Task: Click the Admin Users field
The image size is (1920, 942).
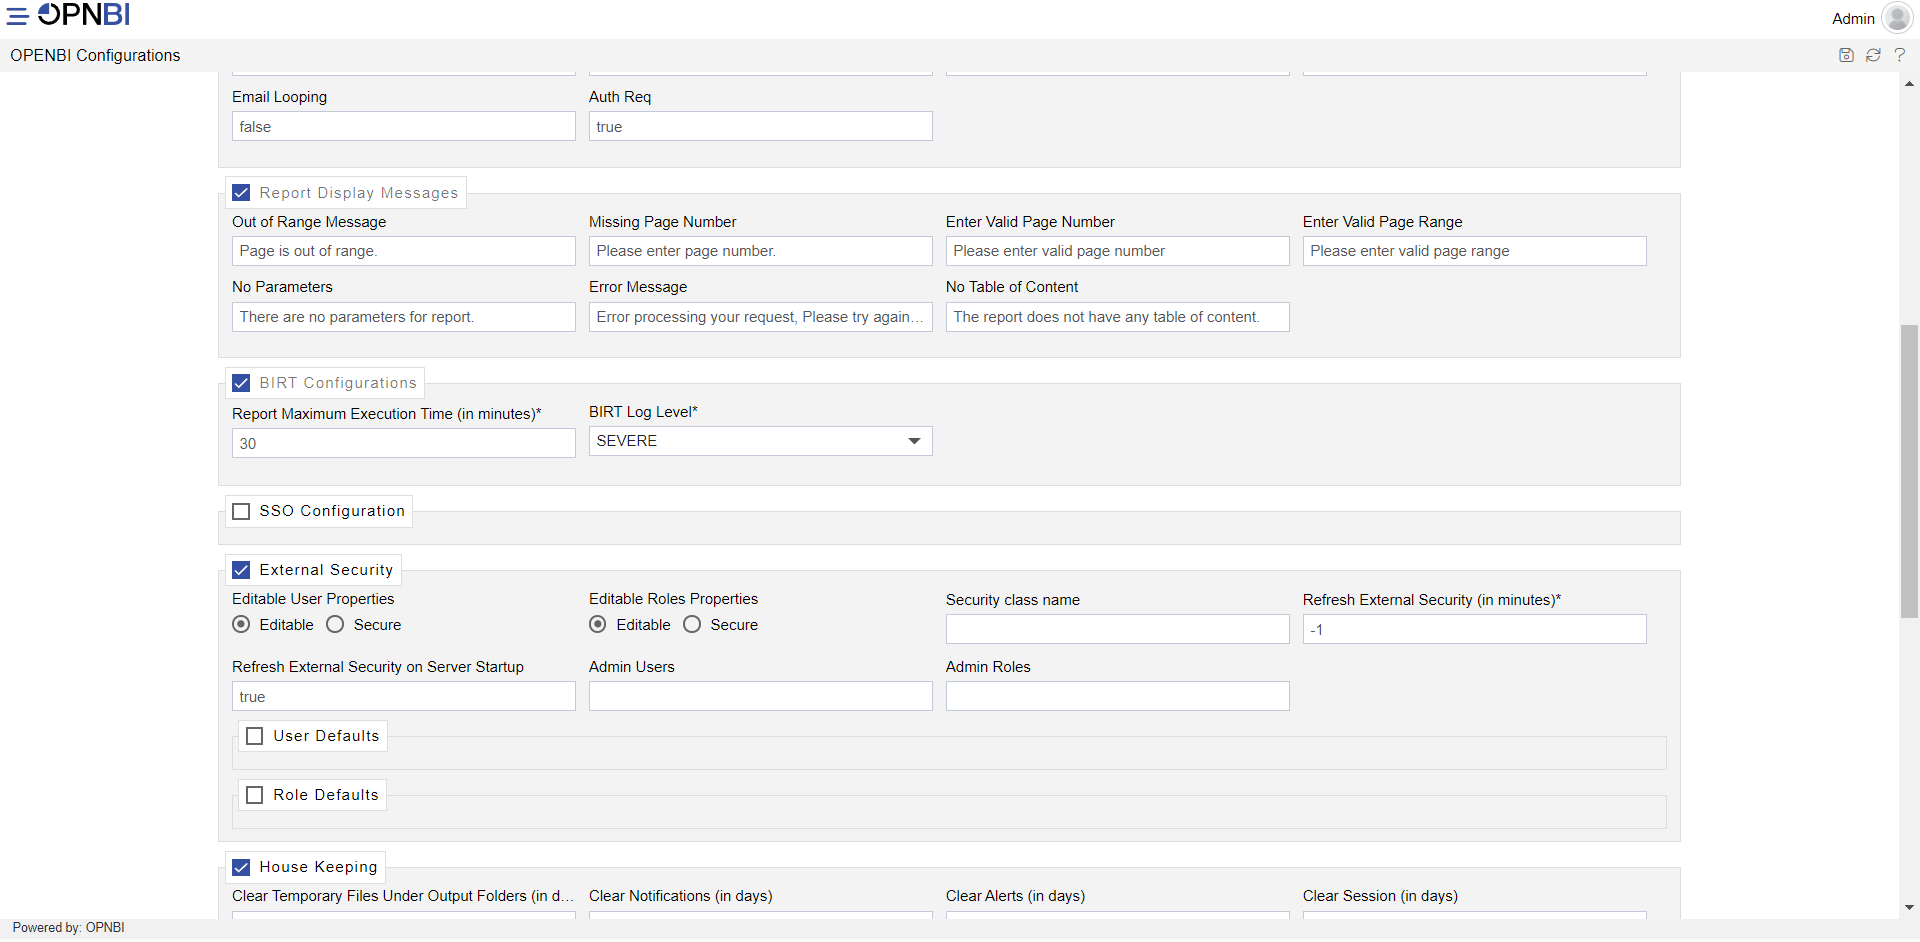Action: pos(760,696)
